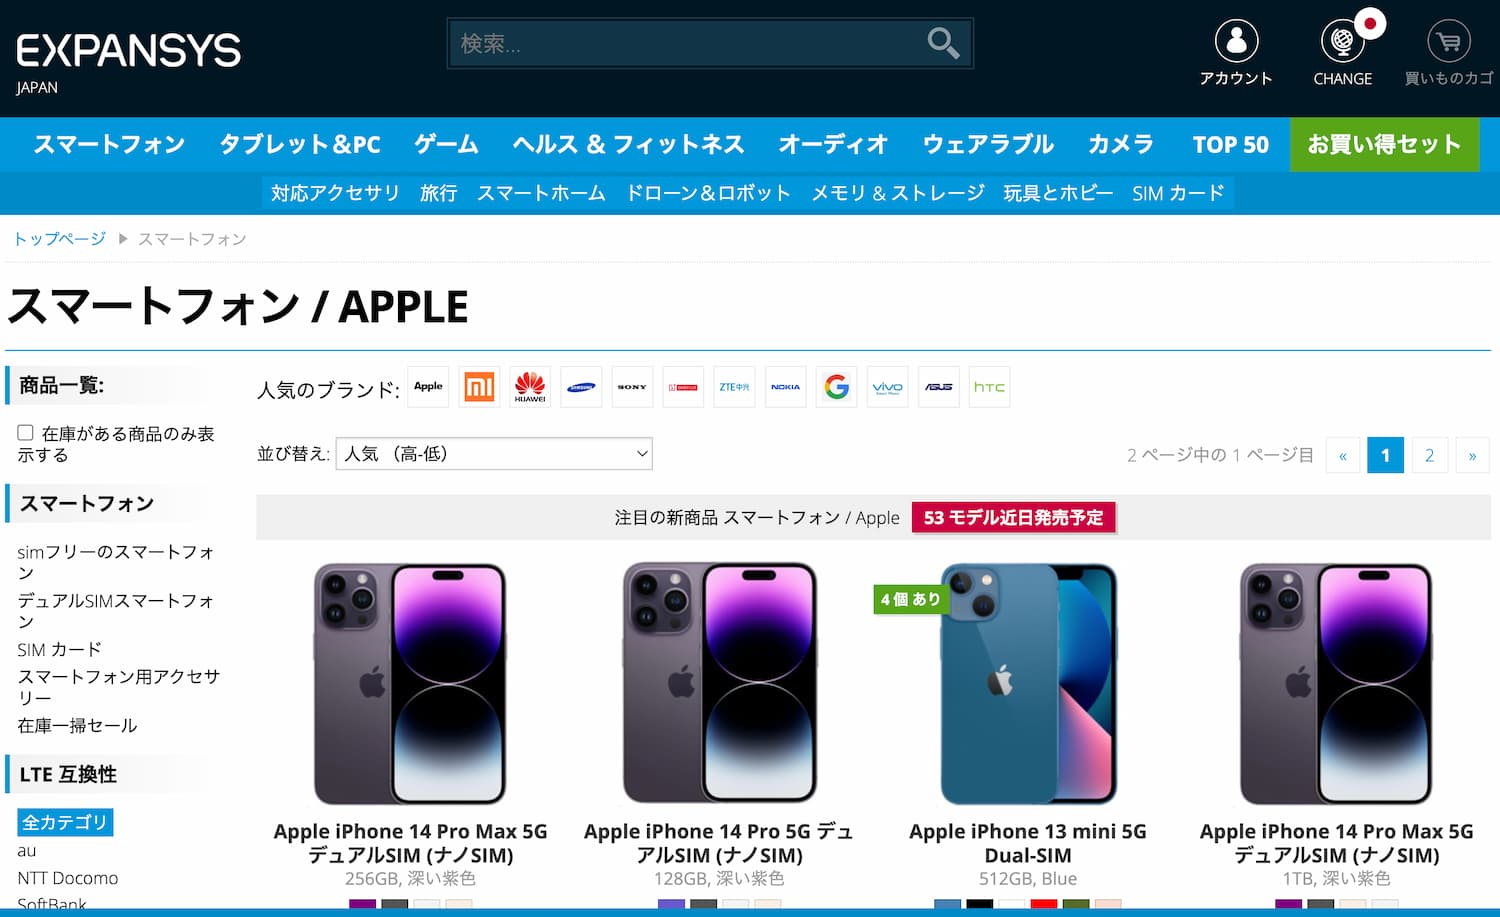Click the Google brand icon
The height and width of the screenshot is (917, 1500).
coord(836,387)
